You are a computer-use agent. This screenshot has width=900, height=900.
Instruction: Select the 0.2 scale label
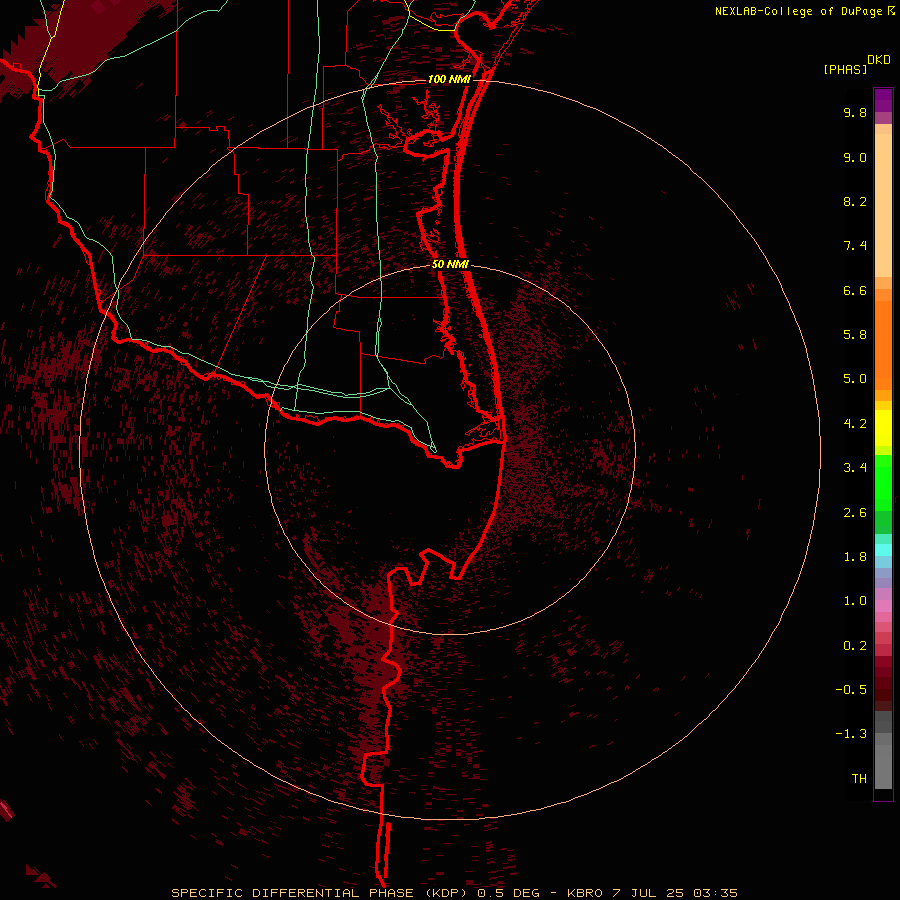(855, 646)
